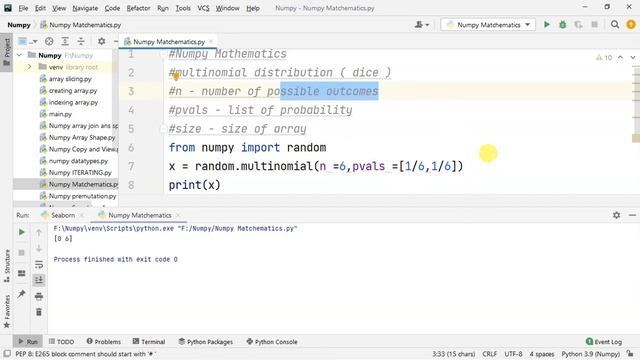Go to next highlighted error arrow
The image size is (640, 360).
[x=633, y=57]
